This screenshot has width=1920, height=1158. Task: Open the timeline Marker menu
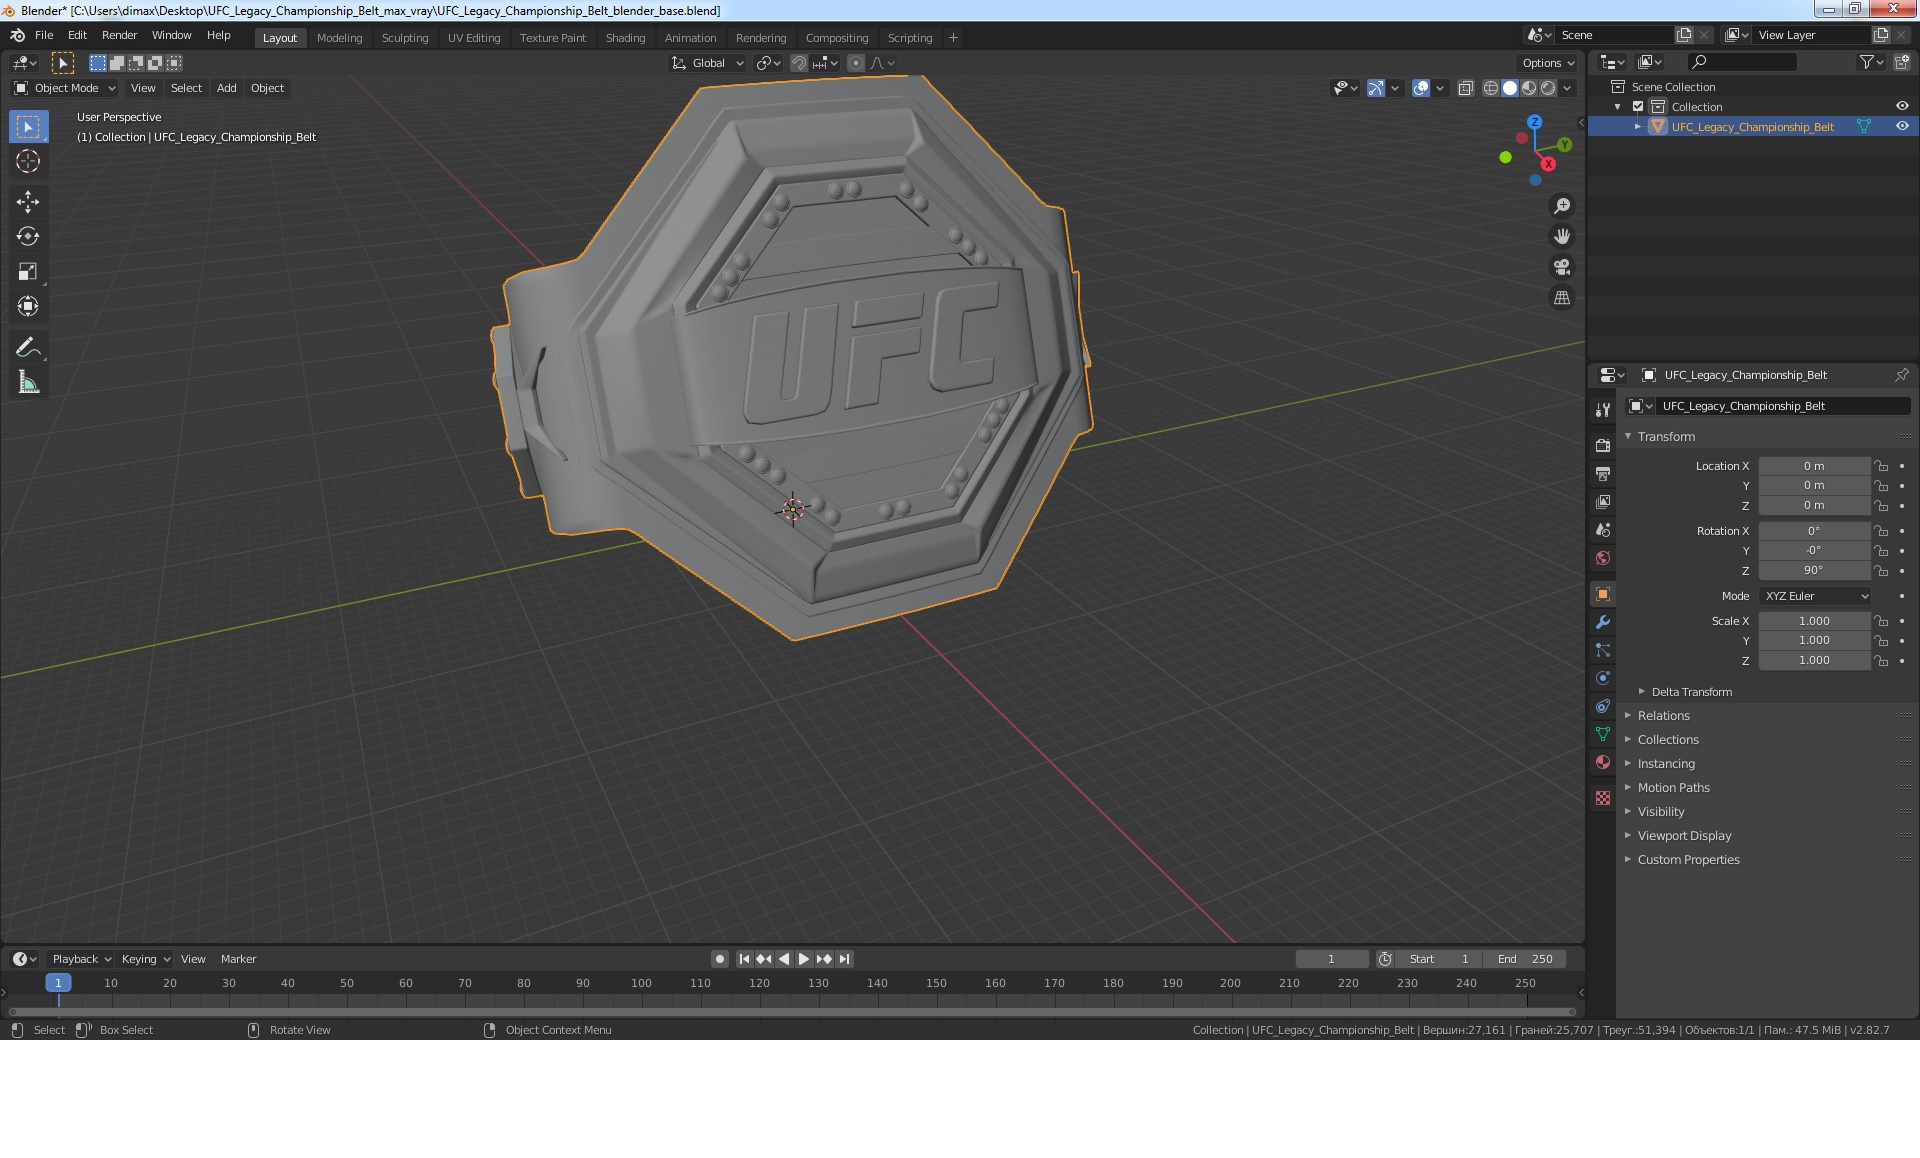(x=238, y=959)
